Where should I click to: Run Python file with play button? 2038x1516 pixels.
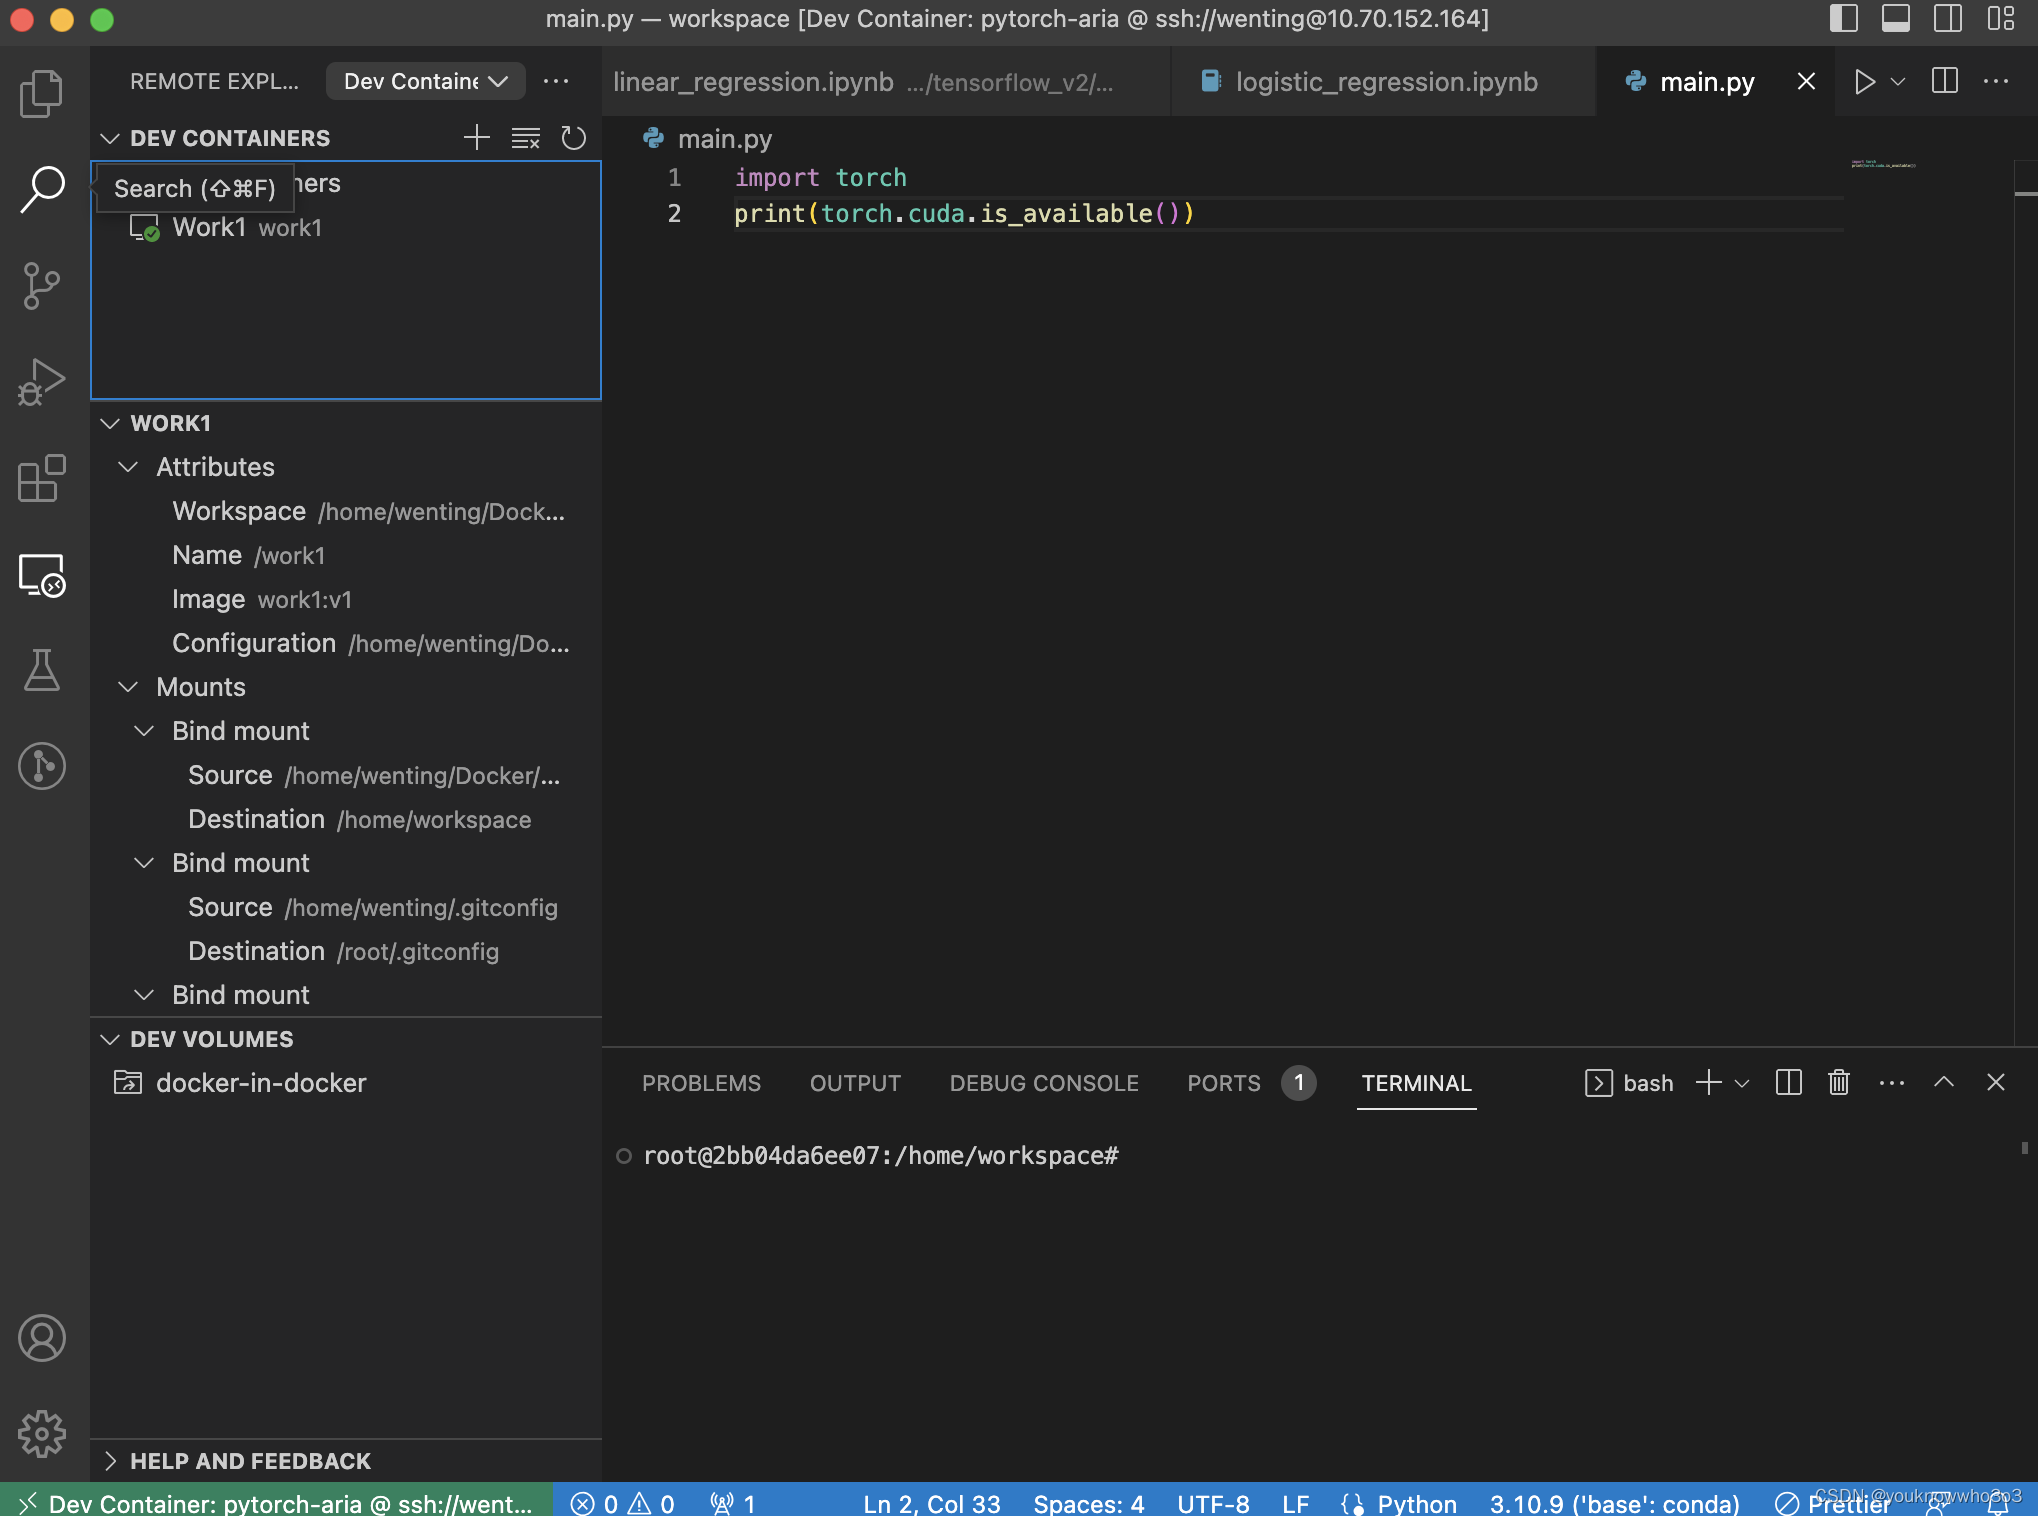[x=1863, y=82]
